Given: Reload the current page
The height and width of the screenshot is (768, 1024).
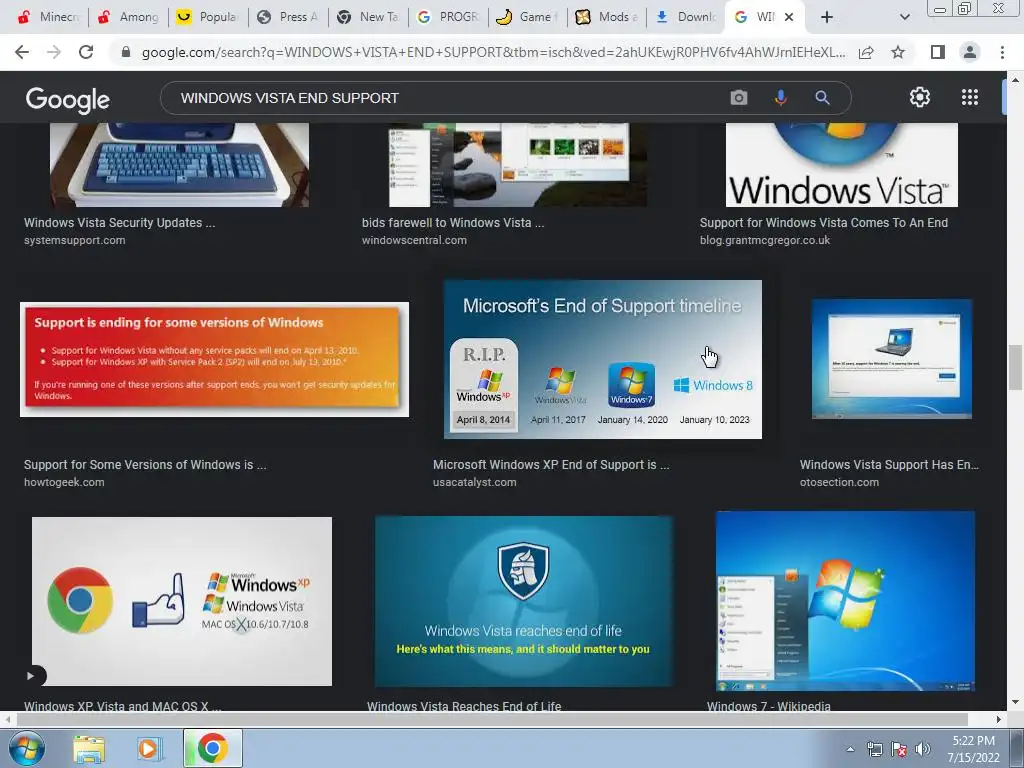Looking at the screenshot, I should [86, 52].
